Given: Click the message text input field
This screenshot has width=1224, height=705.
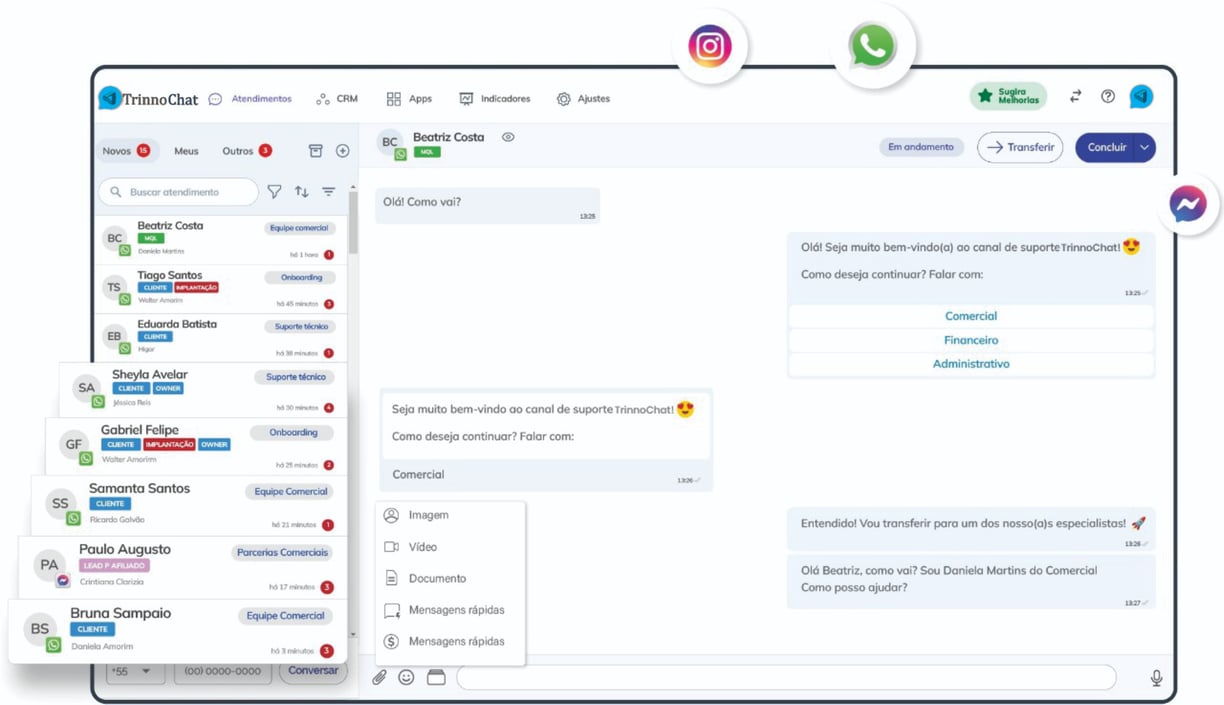Looking at the screenshot, I should pos(786,678).
